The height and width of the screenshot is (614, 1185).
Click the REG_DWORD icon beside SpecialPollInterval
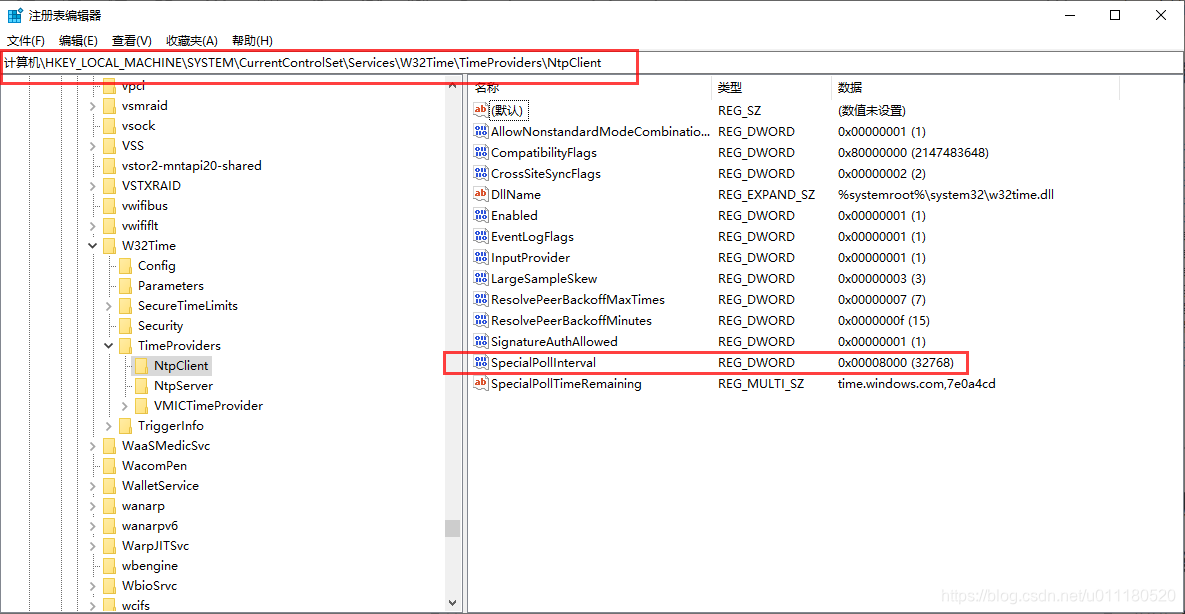coord(481,362)
